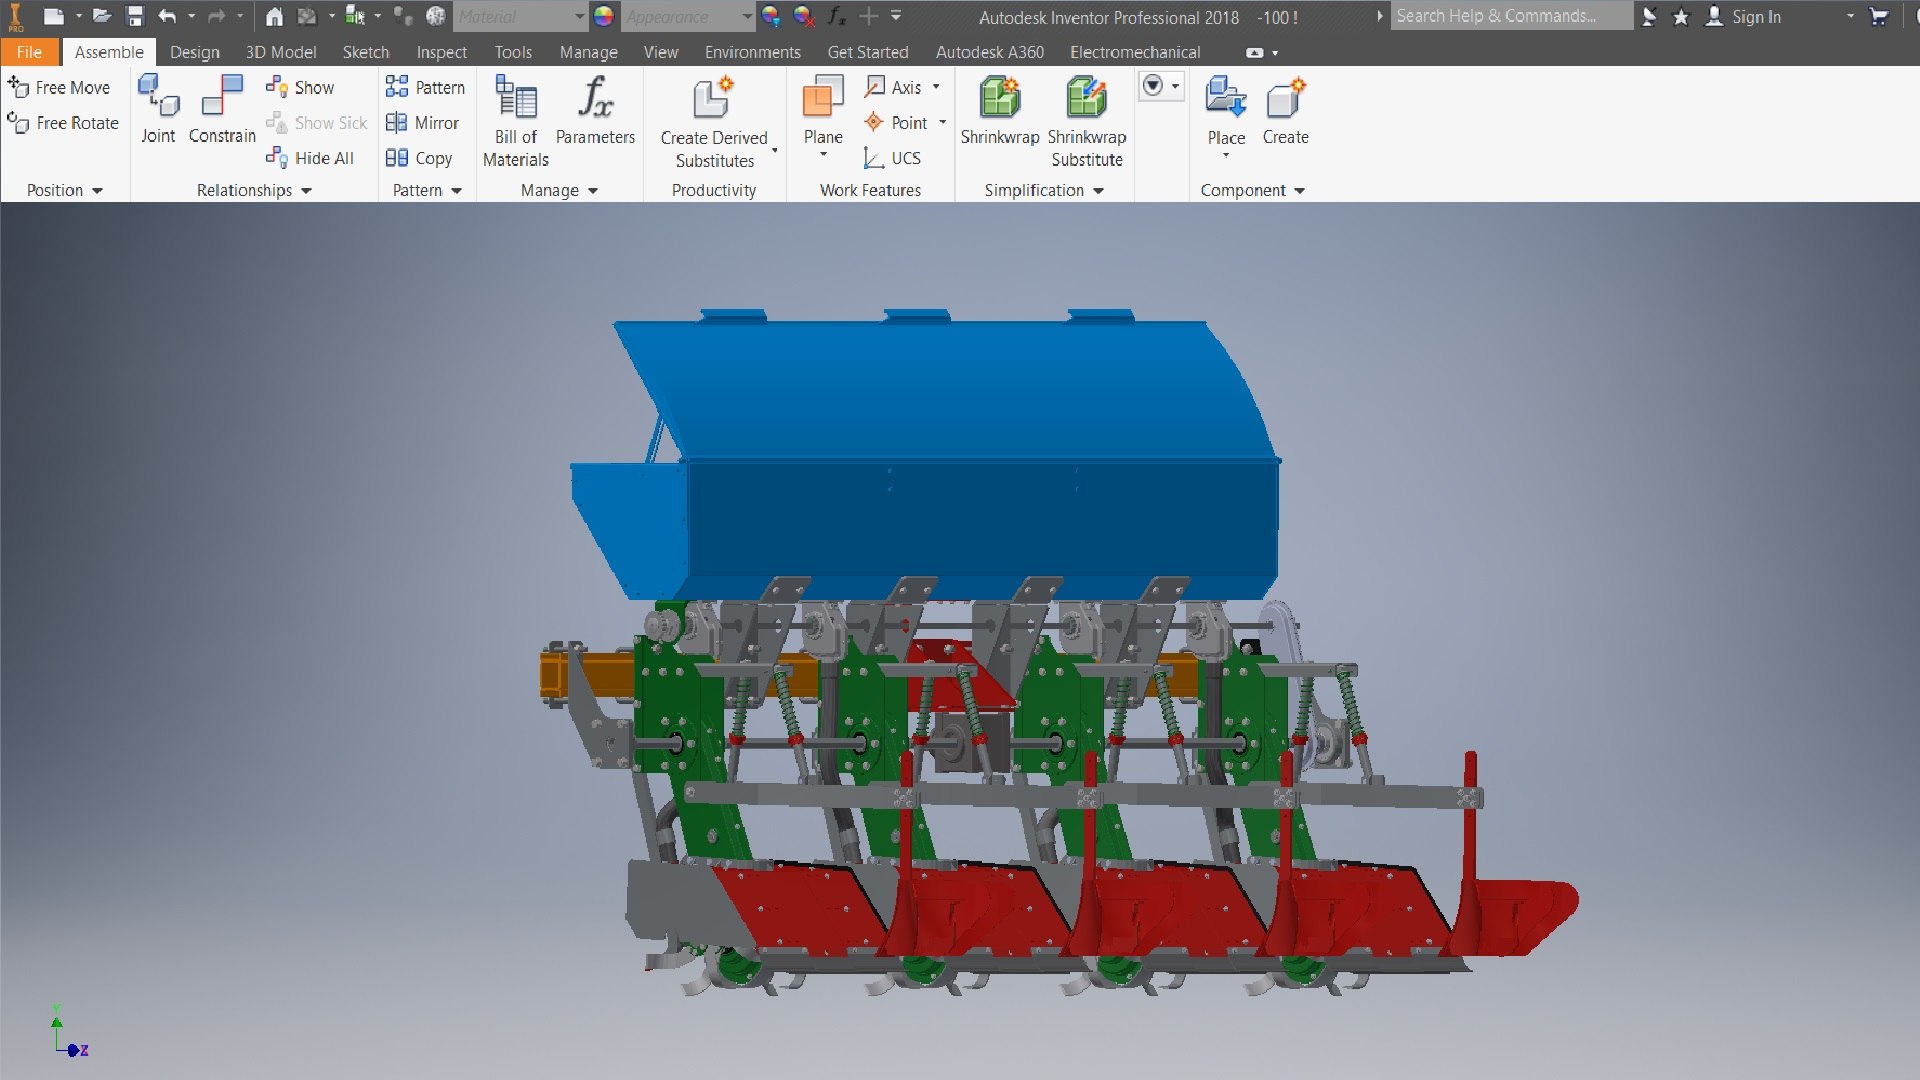Click the Mirror components tool
The width and height of the screenshot is (1920, 1080).
[422, 123]
